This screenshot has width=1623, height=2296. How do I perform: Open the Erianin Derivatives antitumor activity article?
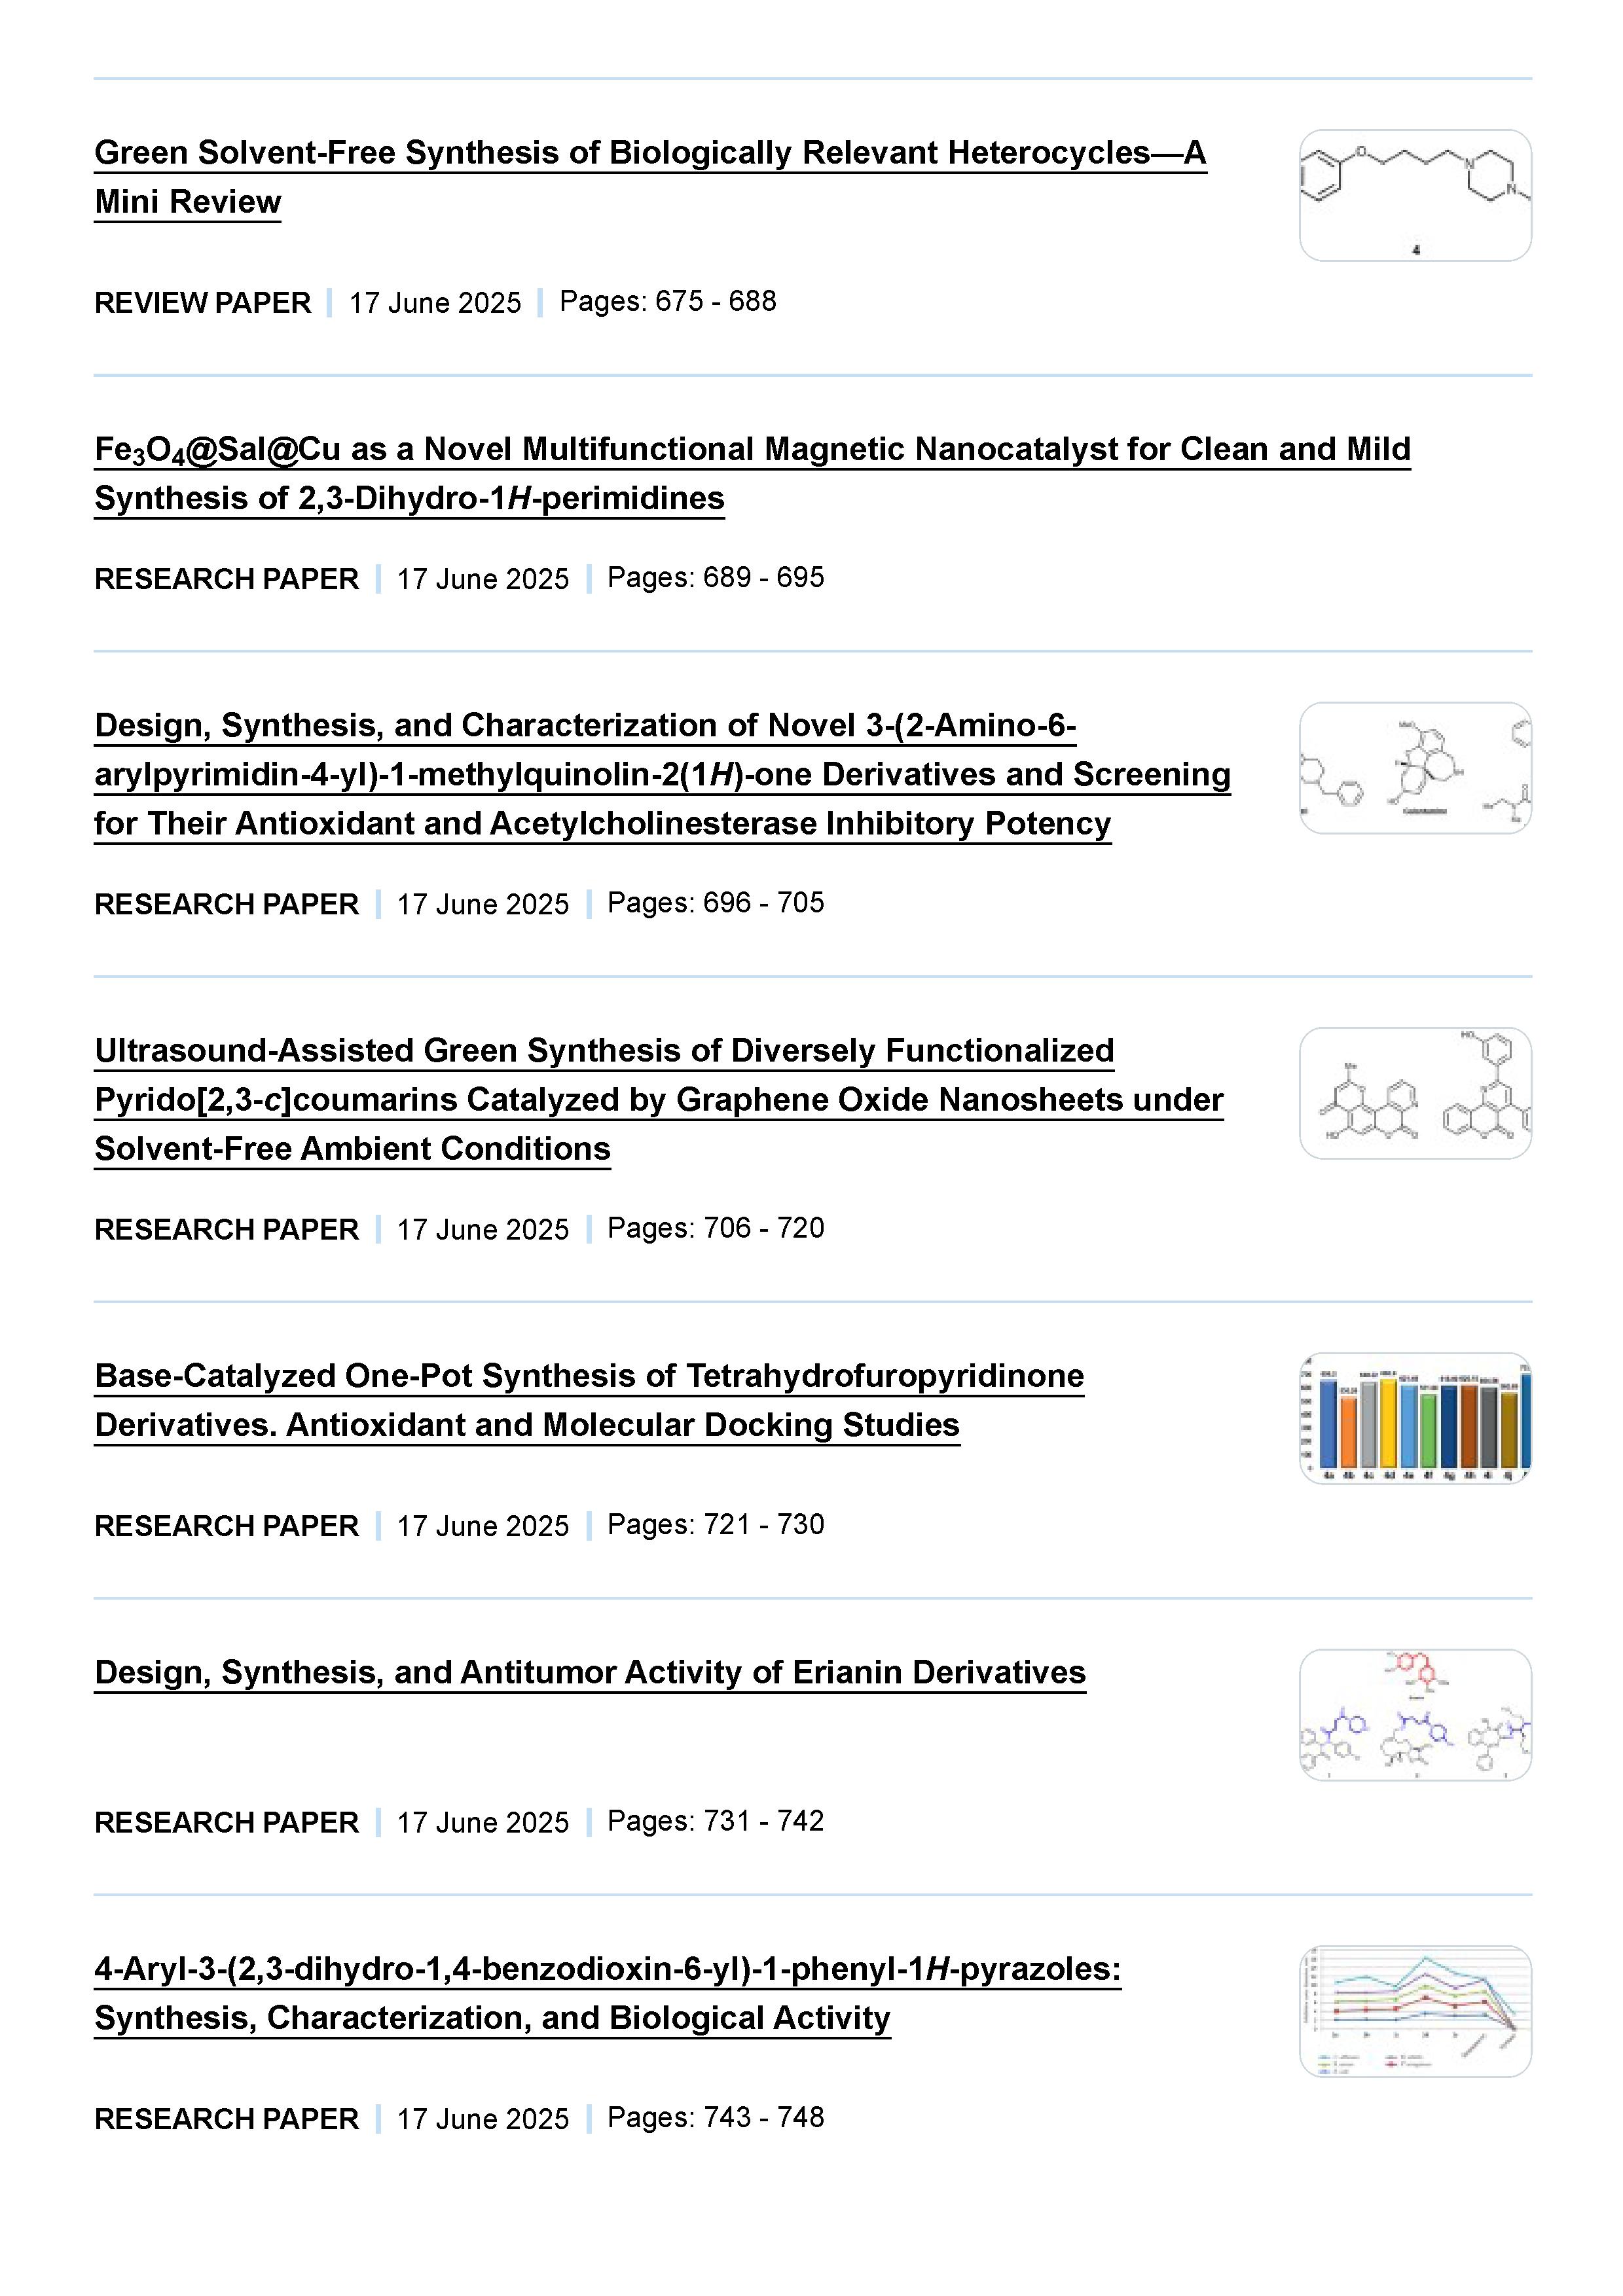[590, 1673]
